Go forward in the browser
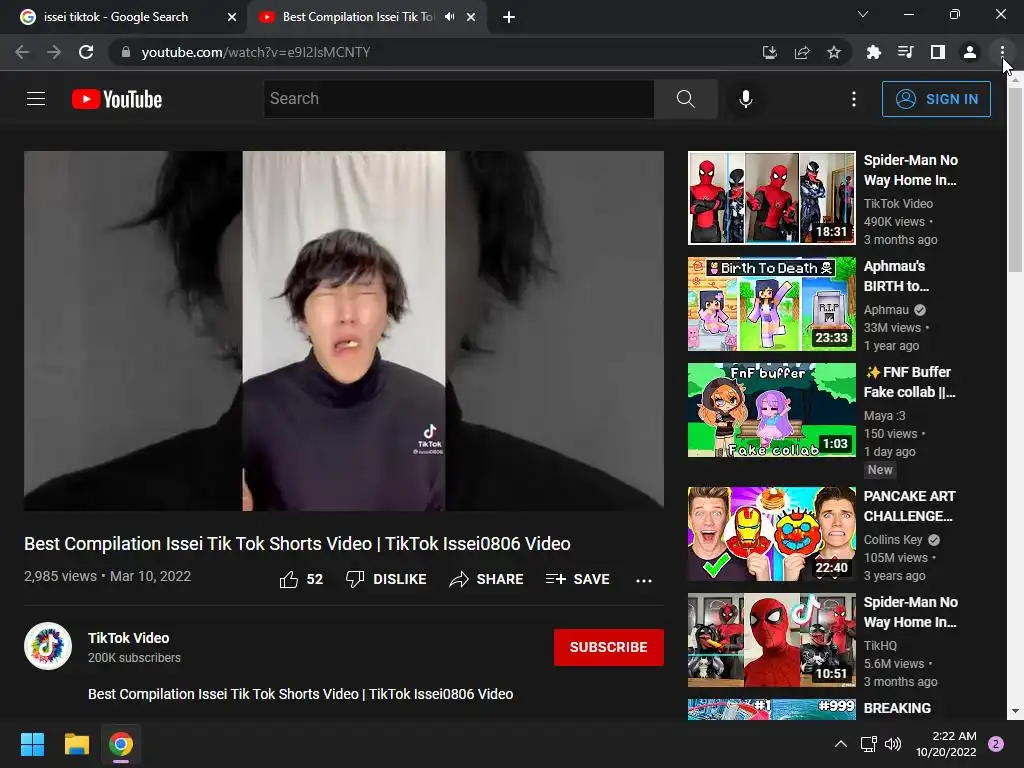Image resolution: width=1024 pixels, height=768 pixels. 54,52
